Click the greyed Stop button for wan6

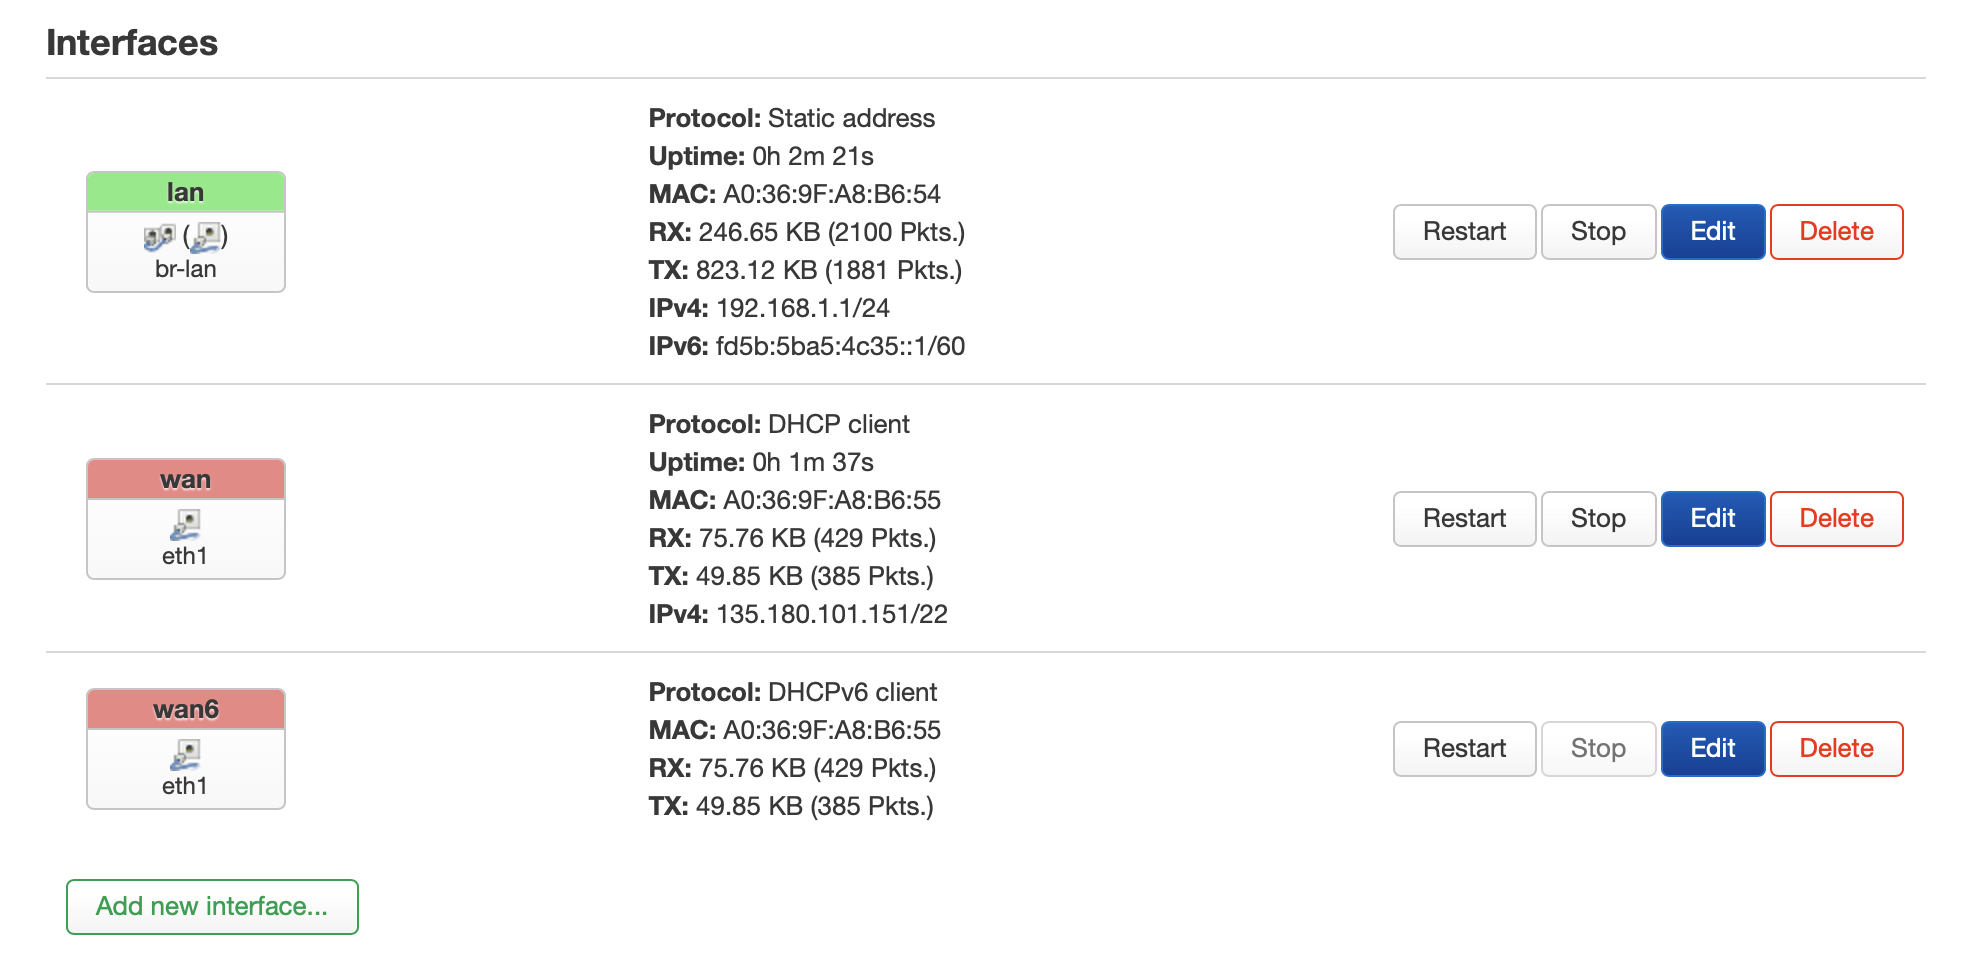click(x=1598, y=749)
